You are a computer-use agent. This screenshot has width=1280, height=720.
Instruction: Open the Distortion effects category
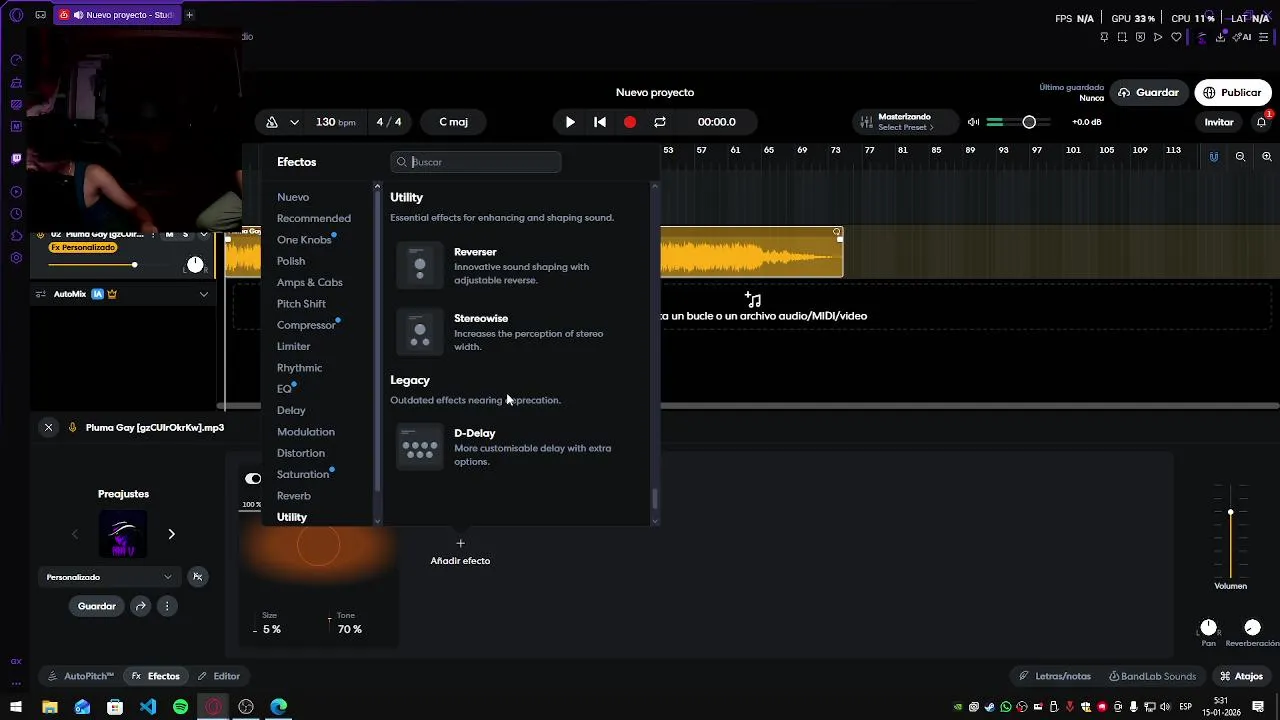(x=301, y=453)
